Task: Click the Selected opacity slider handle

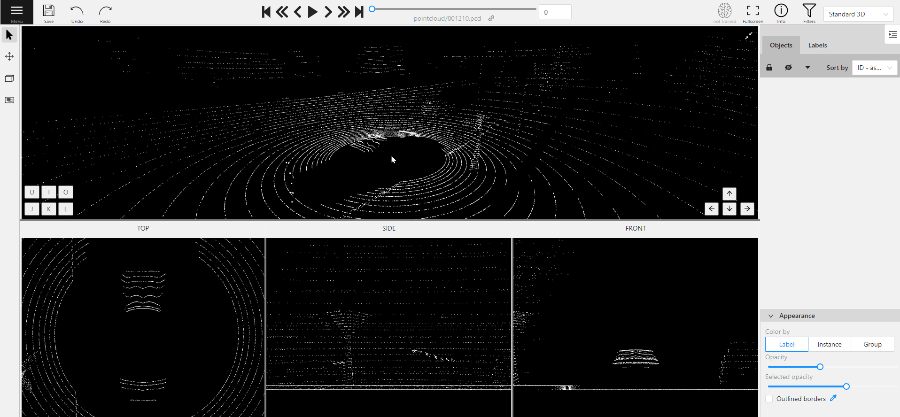Action: pyautogui.click(x=846, y=386)
